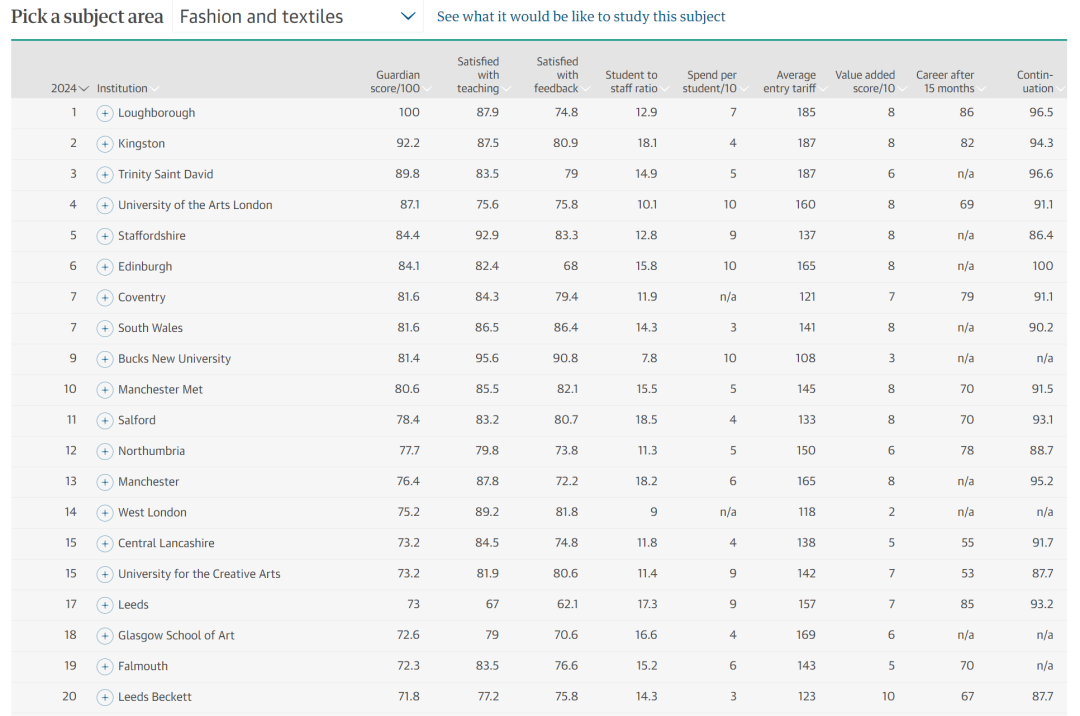Viewport: 1080px width, 716px height.
Task: Select the Northumbria institution name
Action: click(x=152, y=451)
